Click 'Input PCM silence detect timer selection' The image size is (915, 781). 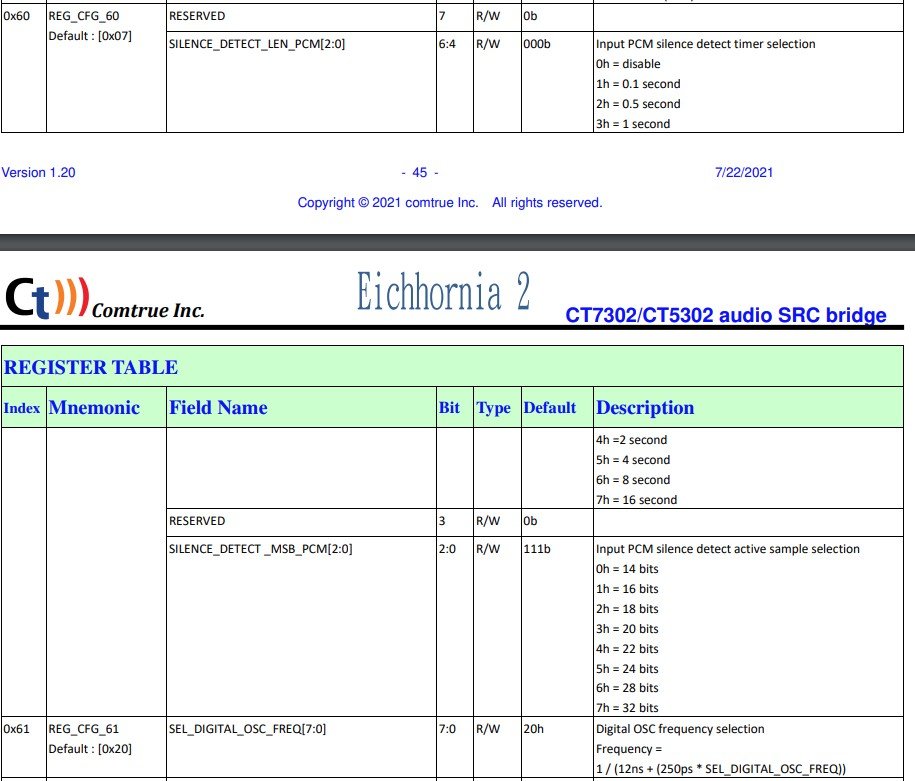(x=706, y=44)
